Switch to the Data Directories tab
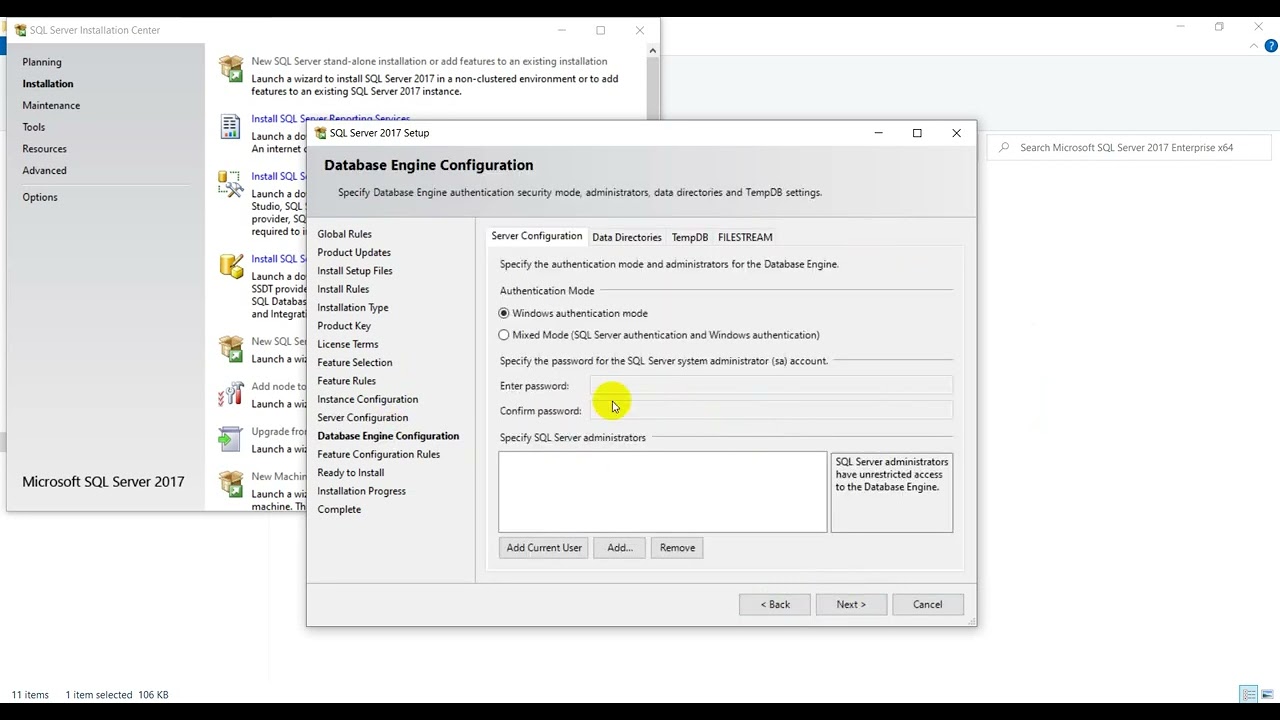Image resolution: width=1280 pixels, height=720 pixels. (626, 237)
